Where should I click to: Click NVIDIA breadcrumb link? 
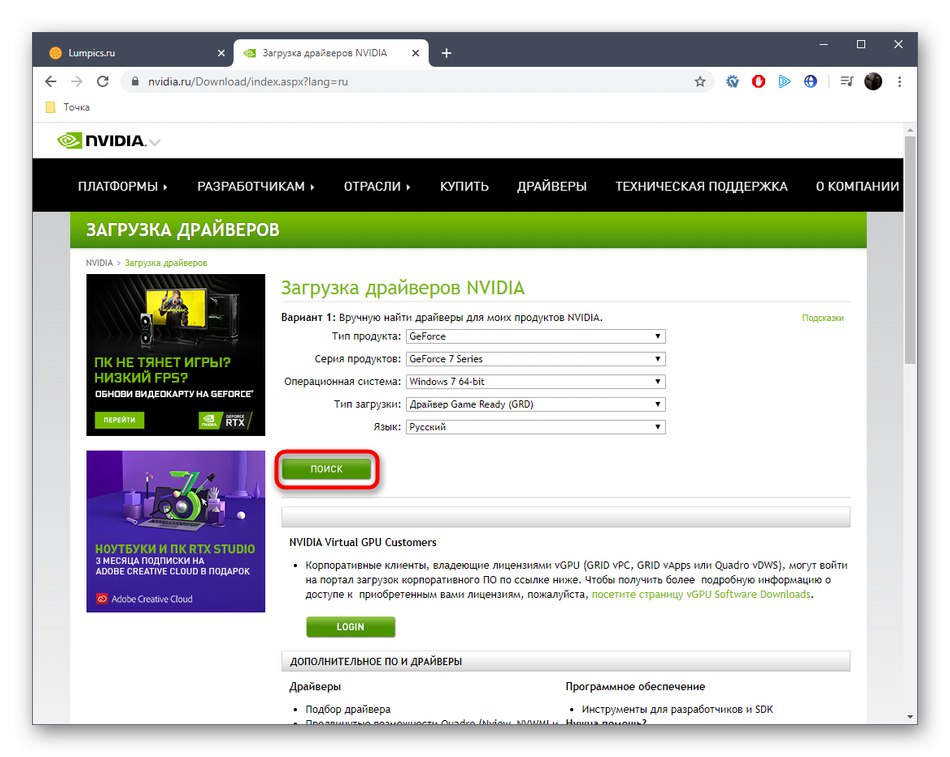99,263
